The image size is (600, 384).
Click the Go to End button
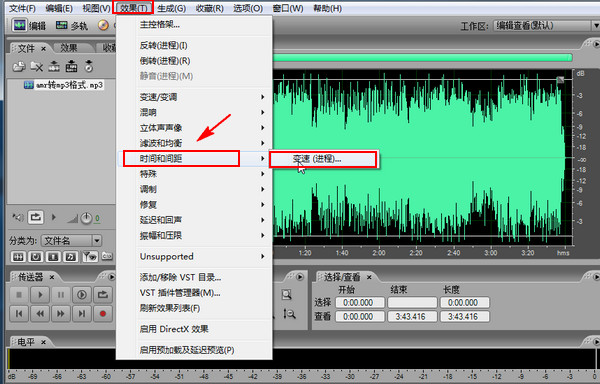coord(82,314)
